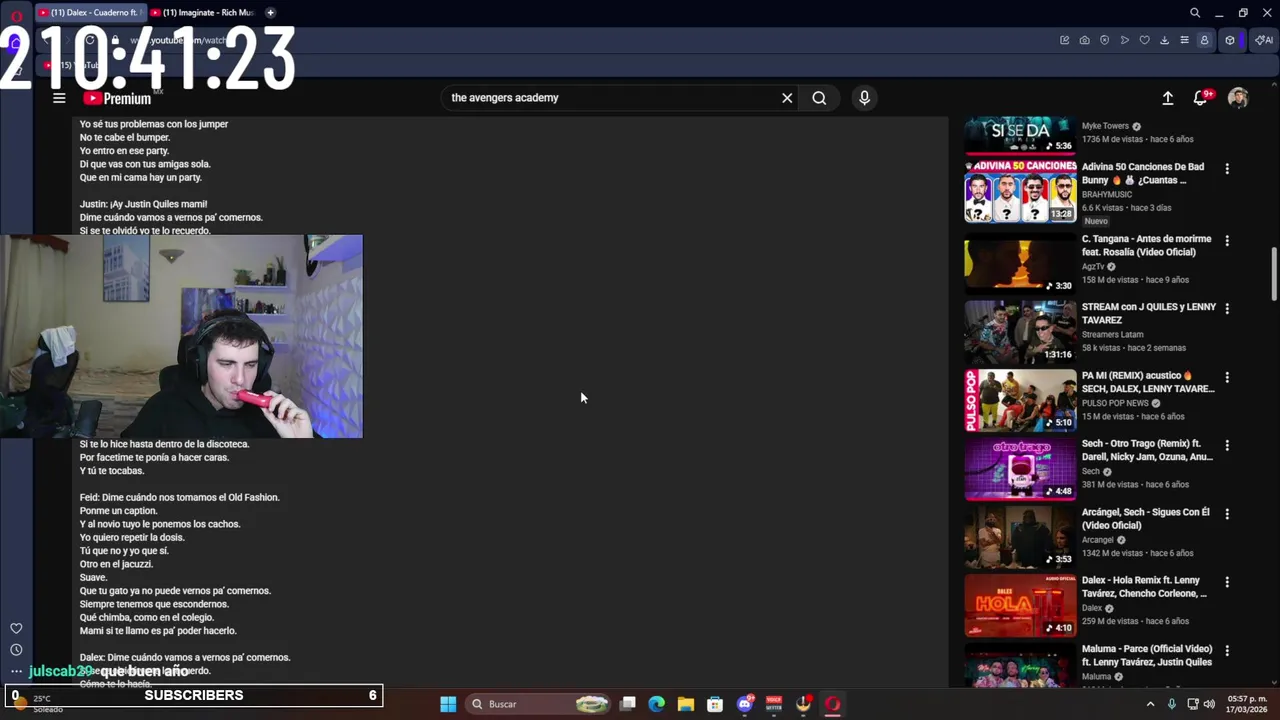1280x720 pixels.
Task: Open YouTube notifications bell
Action: 1200,98
